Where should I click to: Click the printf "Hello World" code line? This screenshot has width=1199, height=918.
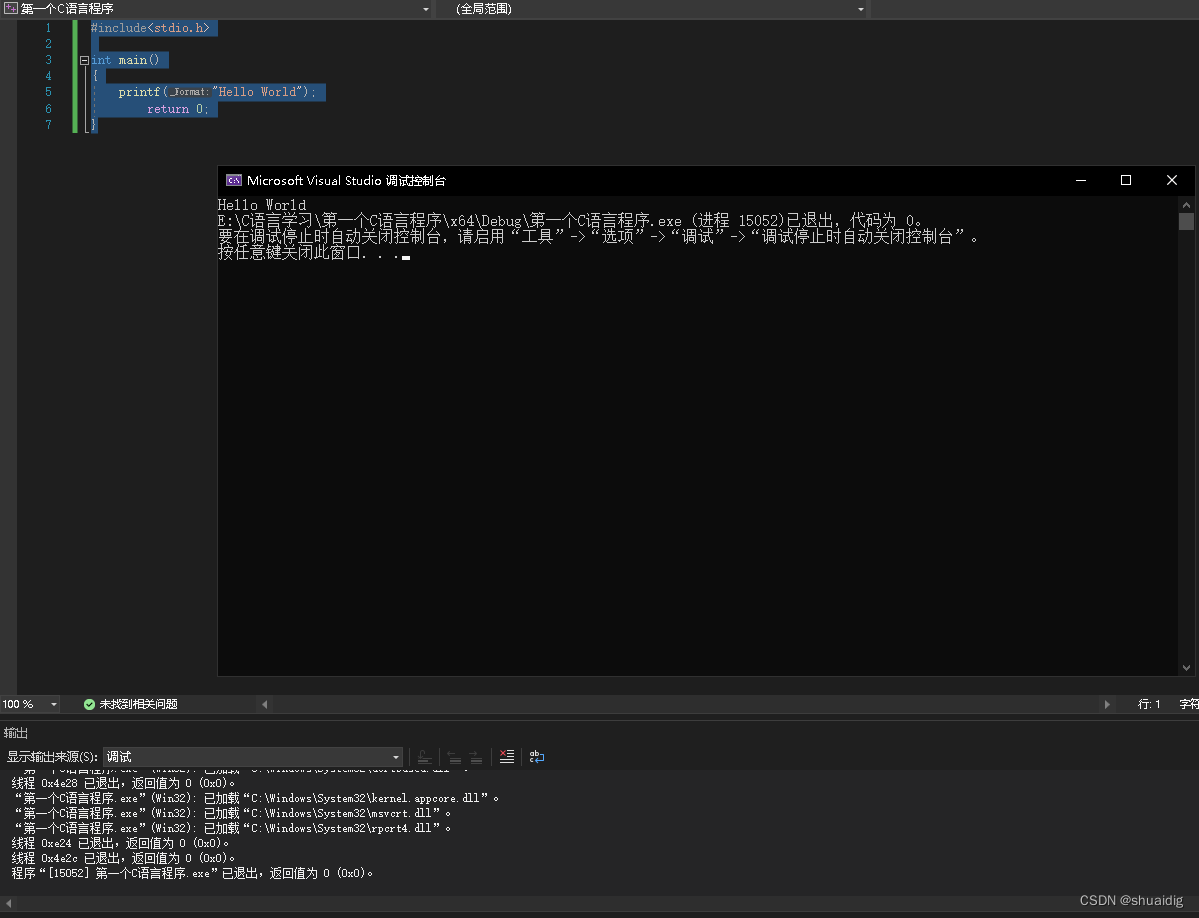(217, 92)
